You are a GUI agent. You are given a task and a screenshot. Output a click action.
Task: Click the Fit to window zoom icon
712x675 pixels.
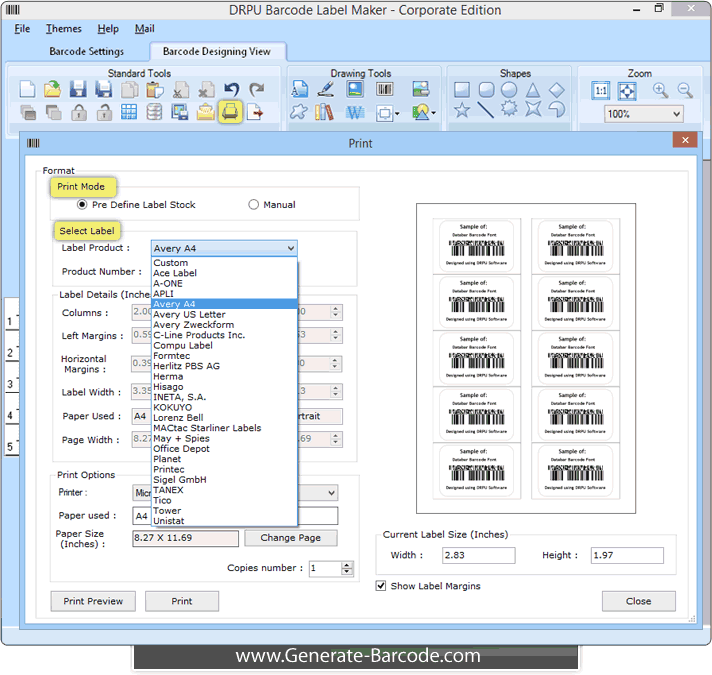627,91
